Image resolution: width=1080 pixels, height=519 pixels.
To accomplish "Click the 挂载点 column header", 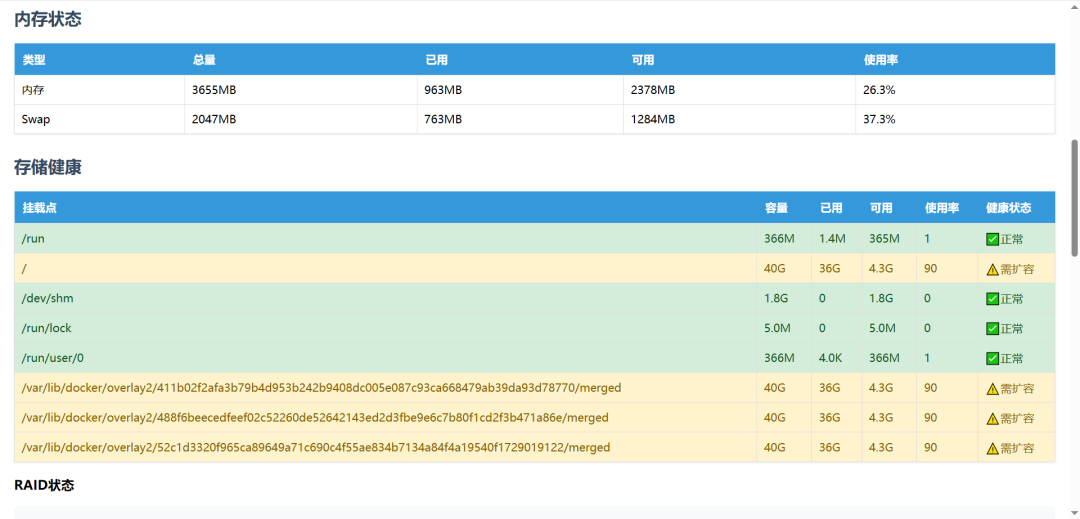I will [40, 208].
